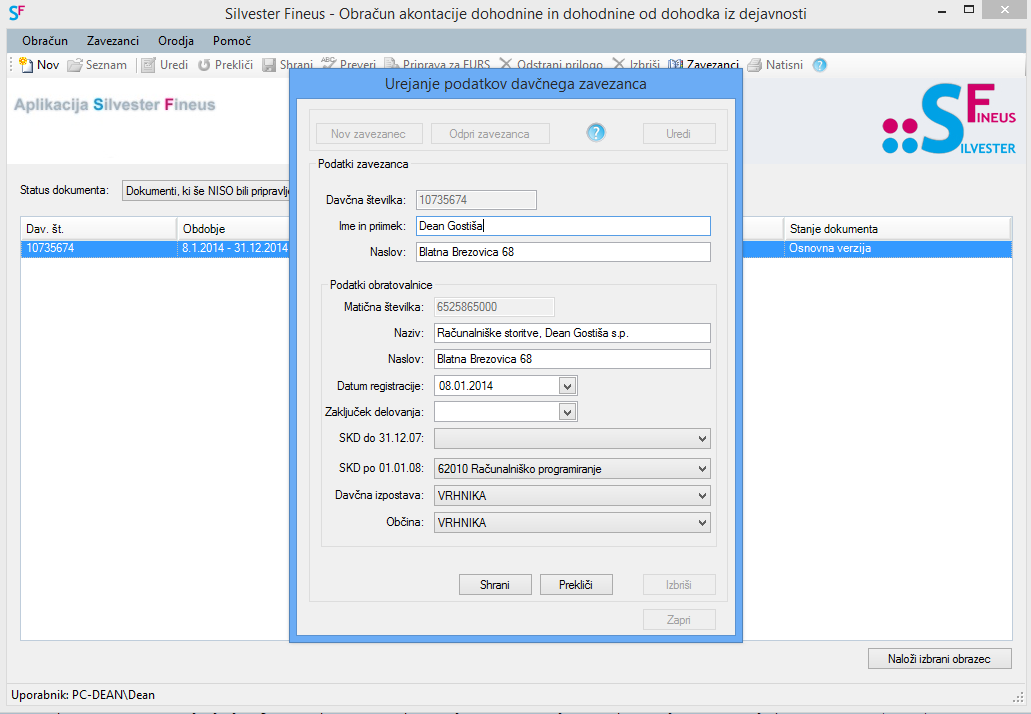Image resolution: width=1031 pixels, height=714 pixels.
Task: Click the Uredi button in dialog
Action: click(679, 133)
